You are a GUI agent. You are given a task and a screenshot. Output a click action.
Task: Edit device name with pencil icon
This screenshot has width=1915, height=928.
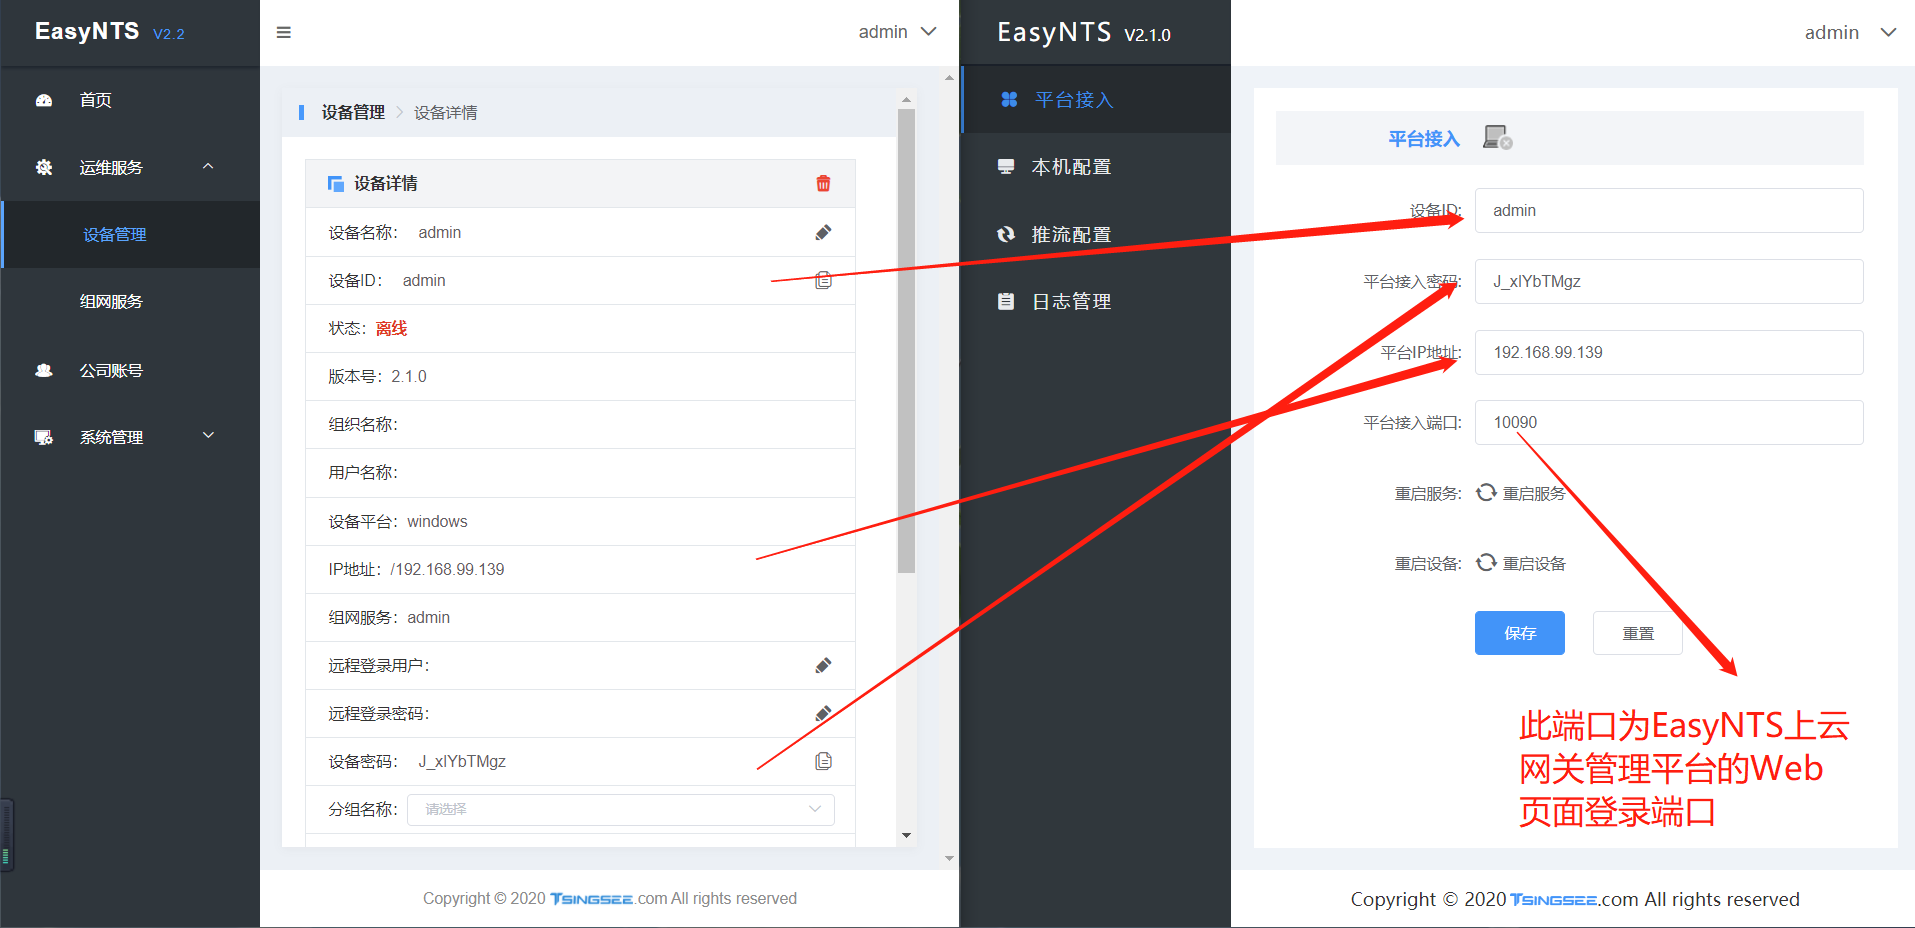coord(823,232)
